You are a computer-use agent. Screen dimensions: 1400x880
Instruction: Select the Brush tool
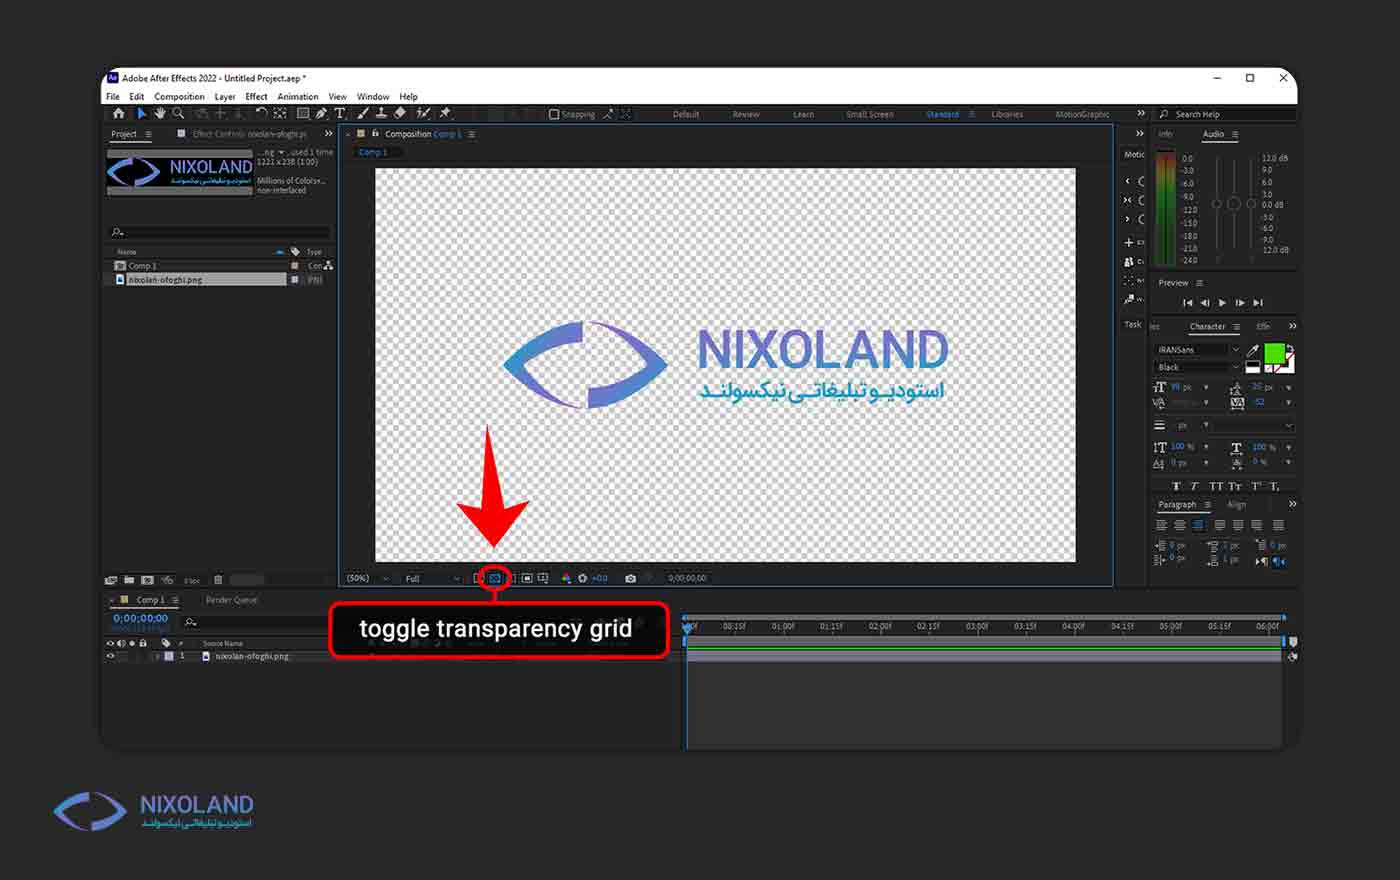pyautogui.click(x=362, y=114)
